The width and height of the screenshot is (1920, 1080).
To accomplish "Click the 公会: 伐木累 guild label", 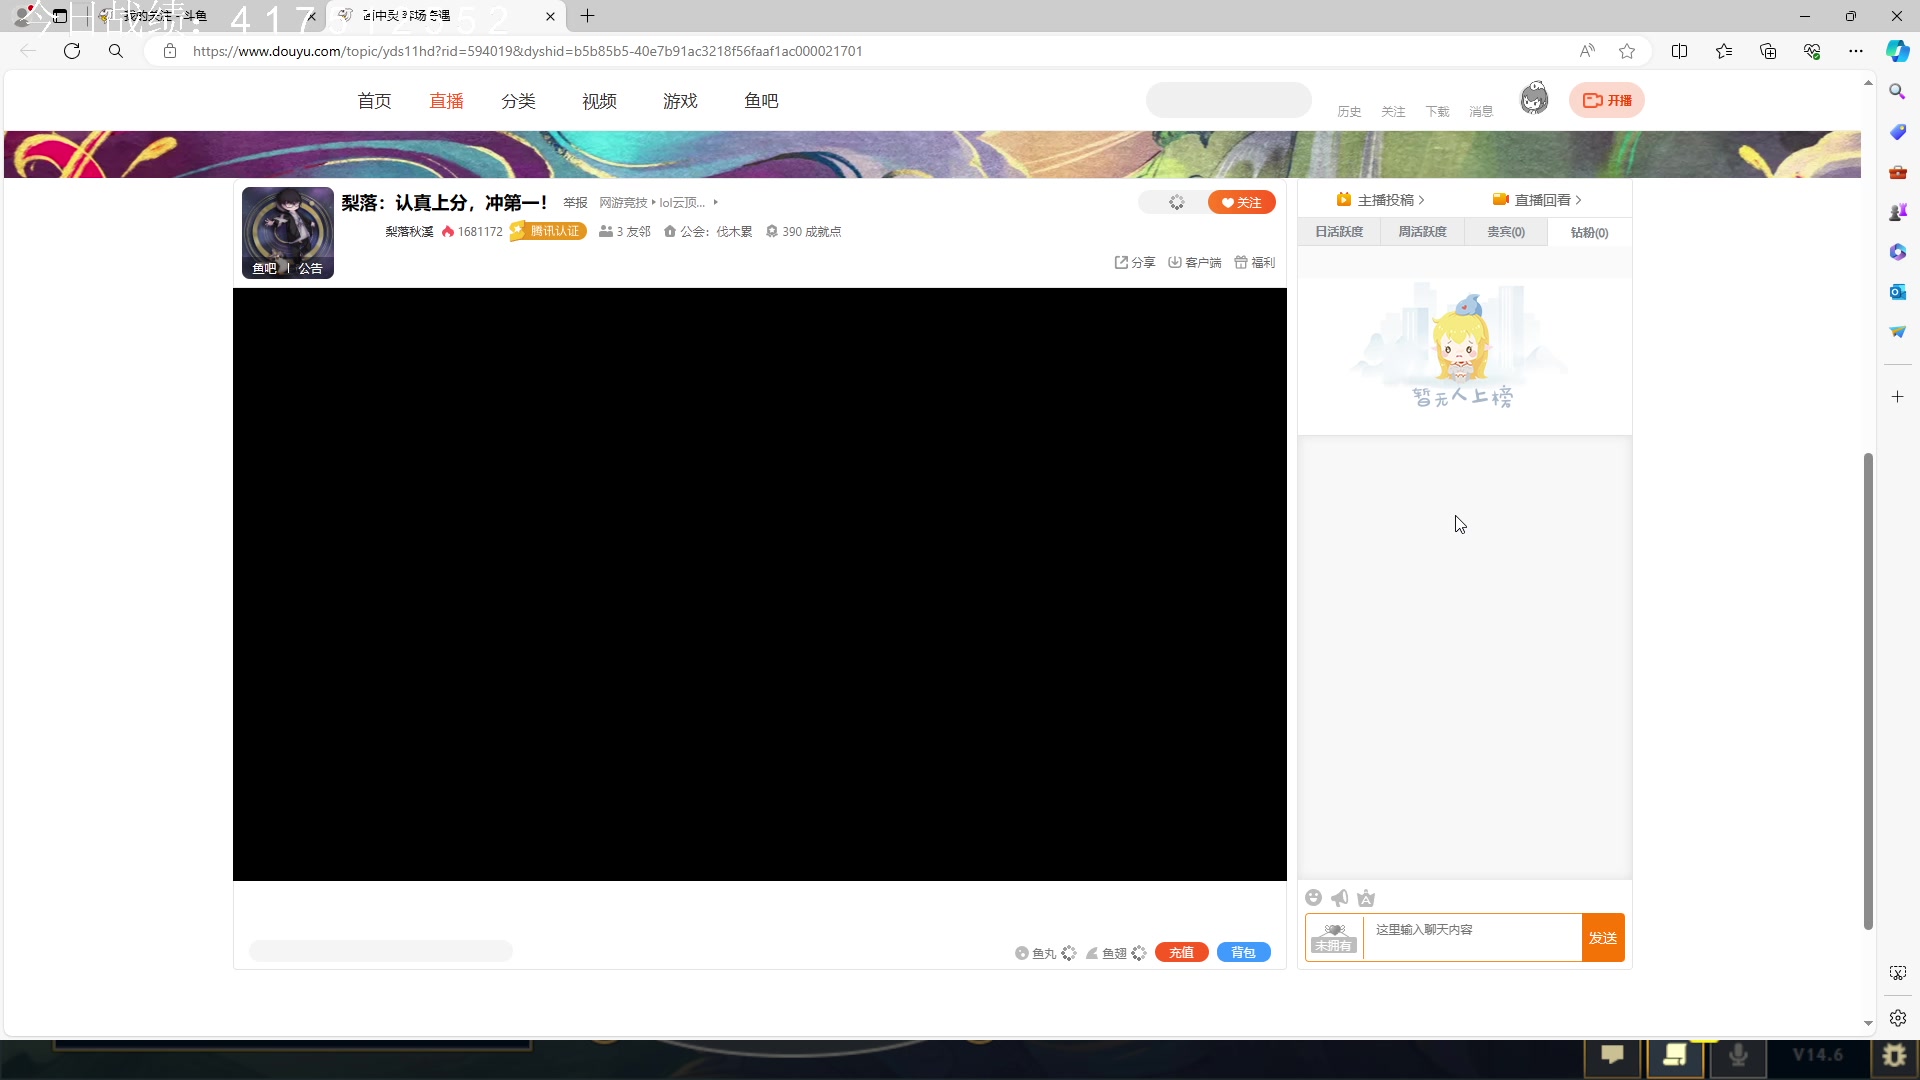I will 708,231.
